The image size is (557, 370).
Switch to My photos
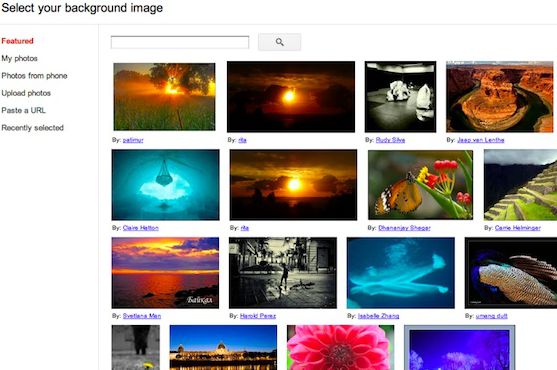tap(20, 58)
